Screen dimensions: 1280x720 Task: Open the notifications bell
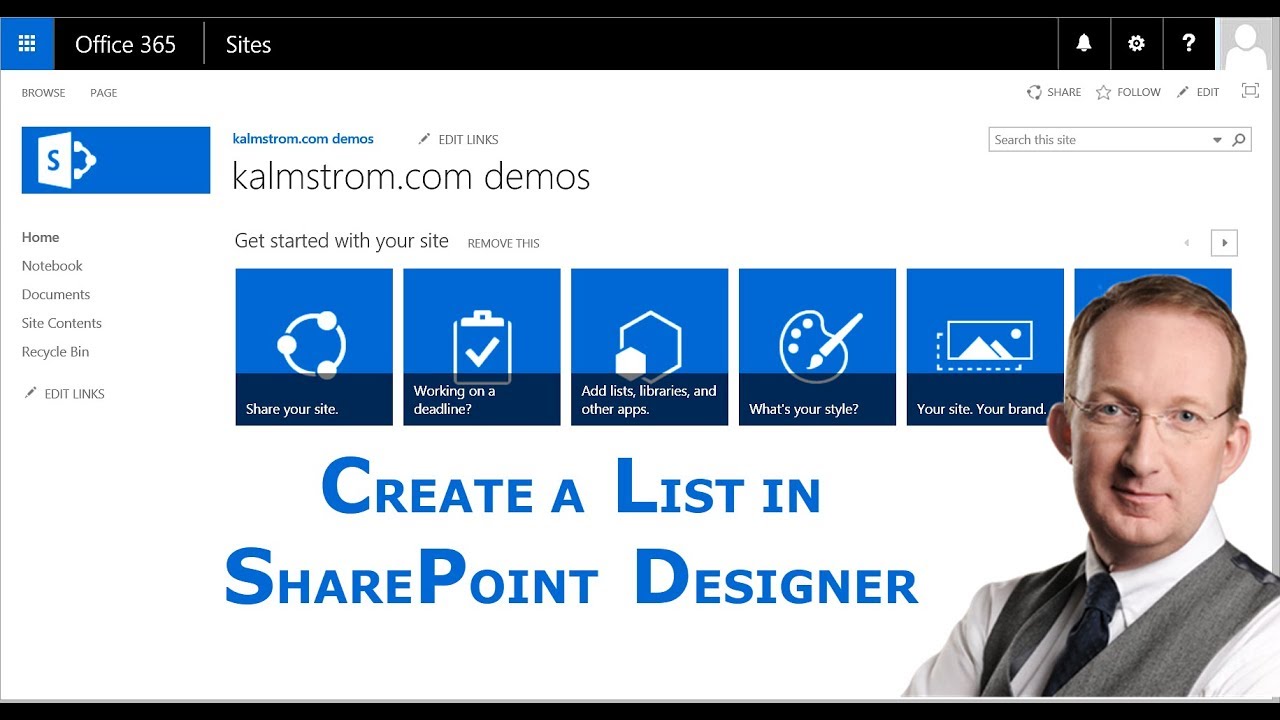pos(1084,44)
